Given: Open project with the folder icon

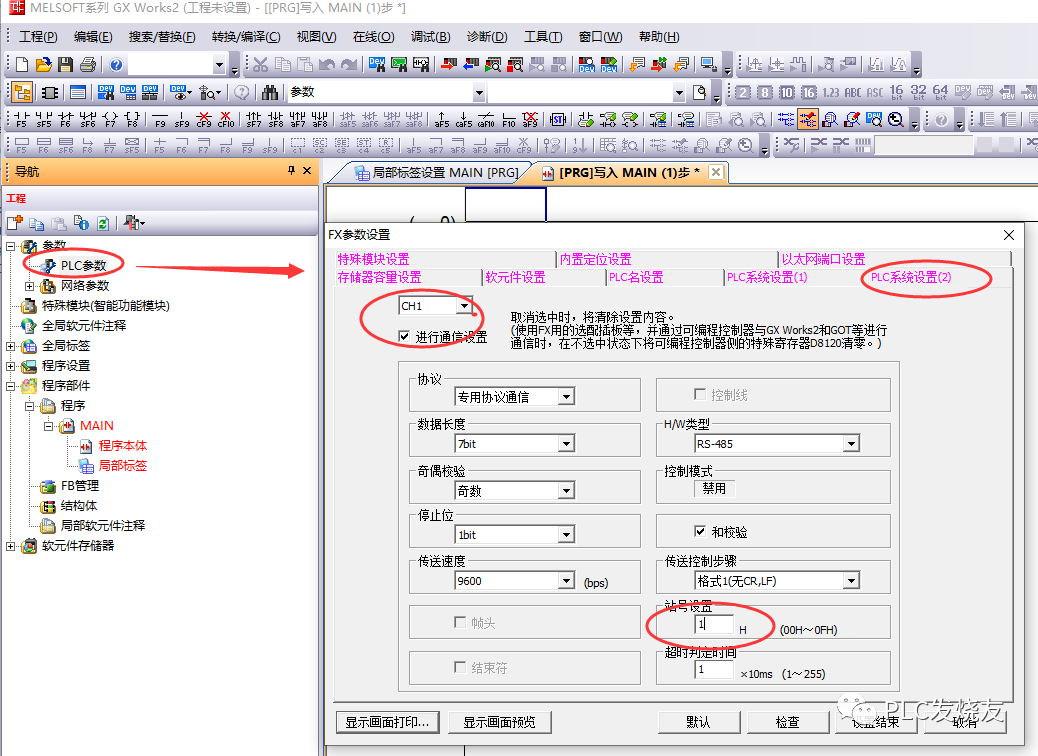Looking at the screenshot, I should (43, 65).
